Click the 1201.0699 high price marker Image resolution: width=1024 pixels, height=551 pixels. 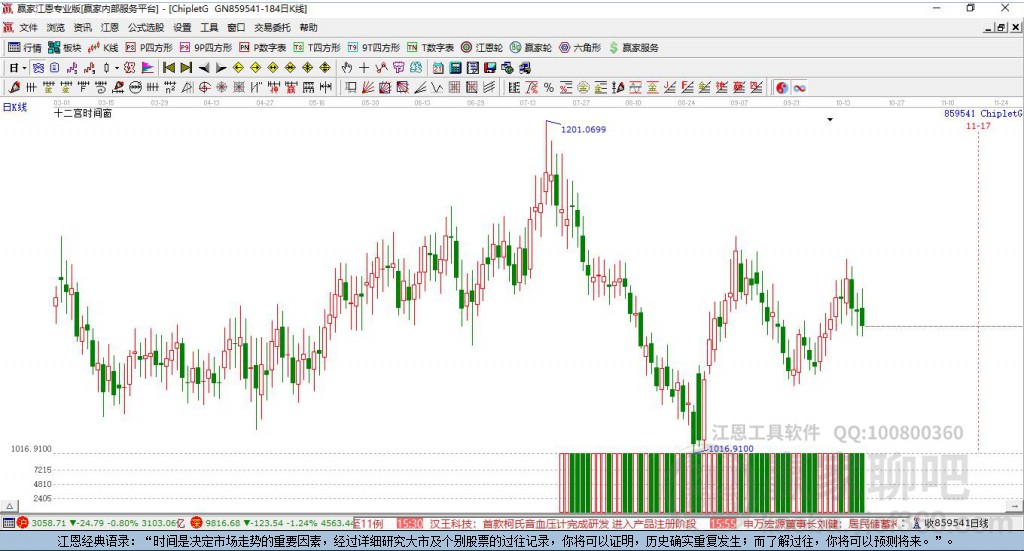tap(582, 130)
